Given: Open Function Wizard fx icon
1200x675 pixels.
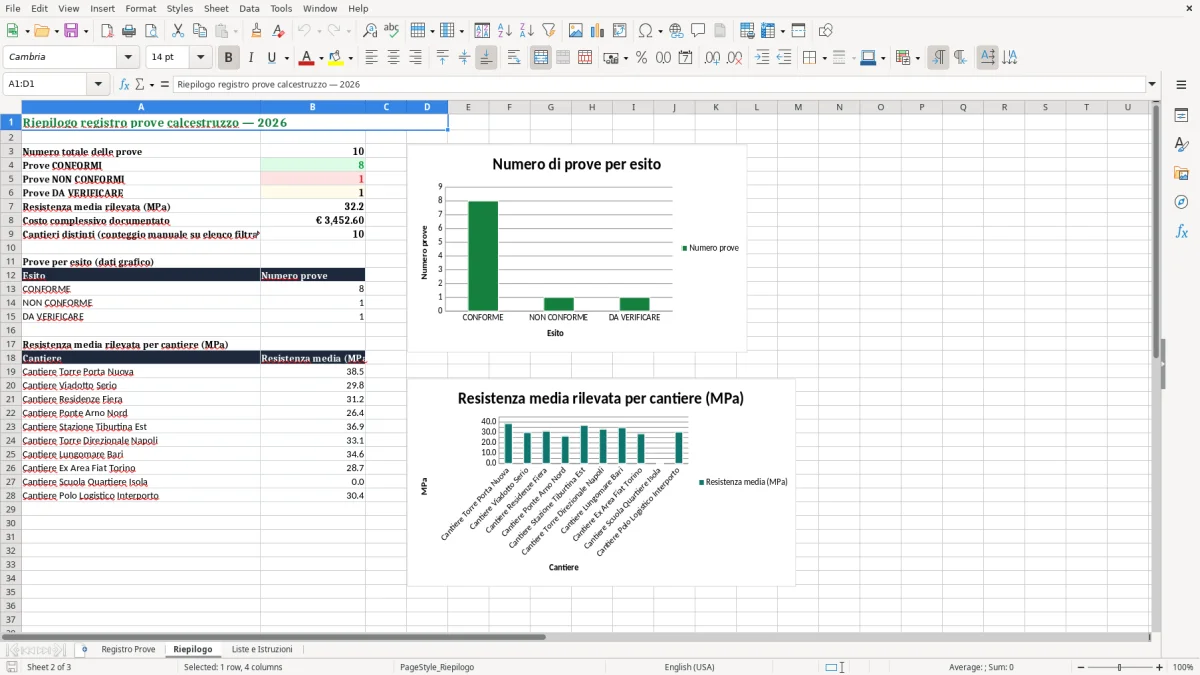Looking at the screenshot, I should 125,84.
